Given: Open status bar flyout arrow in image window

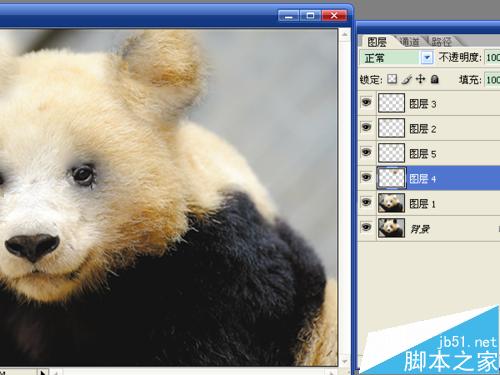Looking at the screenshot, I should (x=42, y=372).
